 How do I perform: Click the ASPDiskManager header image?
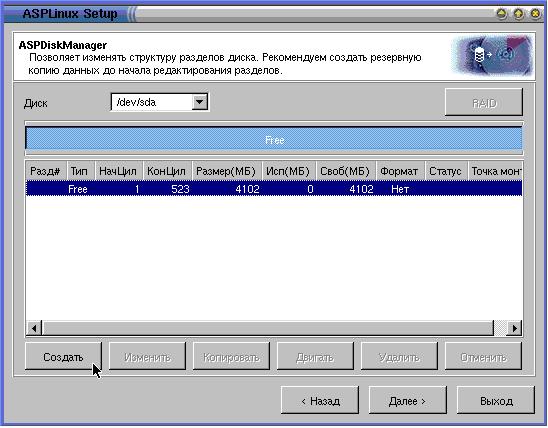492,55
